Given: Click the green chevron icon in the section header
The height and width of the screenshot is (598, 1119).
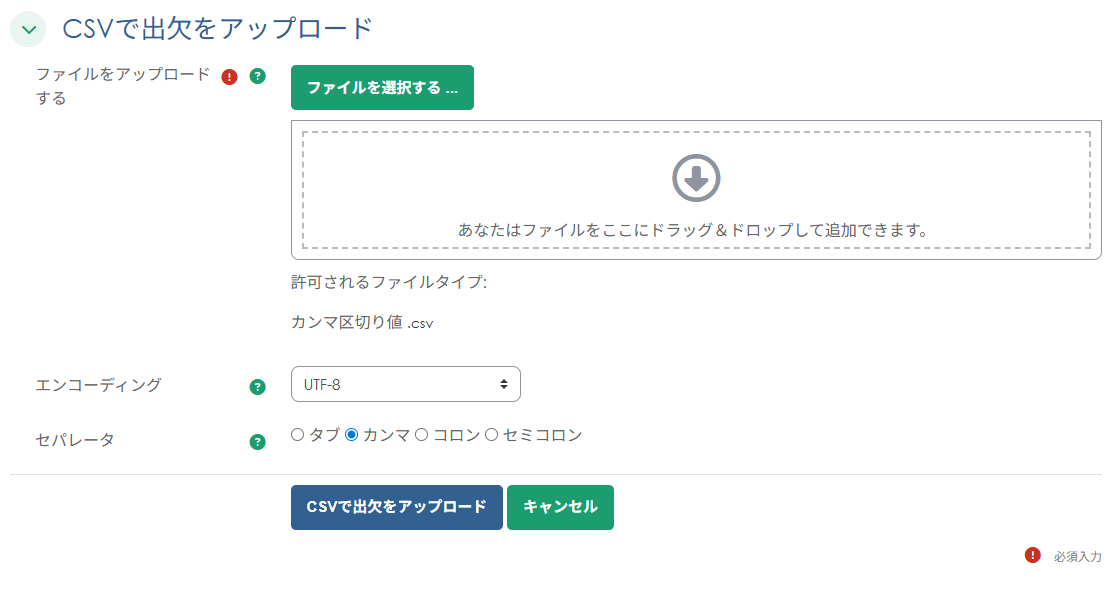Looking at the screenshot, I should tap(27, 29).
